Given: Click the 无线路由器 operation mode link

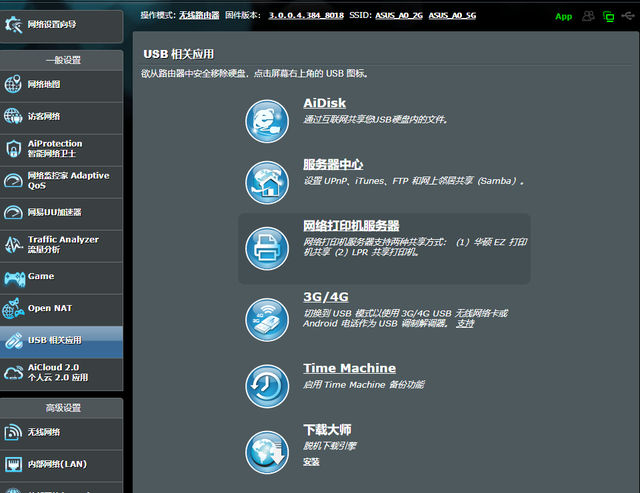Looking at the screenshot, I should [199, 16].
